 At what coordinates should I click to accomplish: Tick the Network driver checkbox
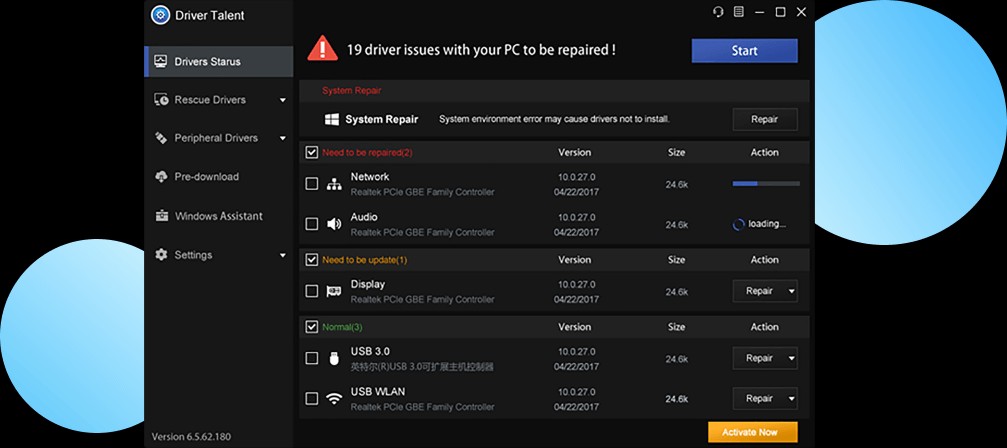click(312, 184)
